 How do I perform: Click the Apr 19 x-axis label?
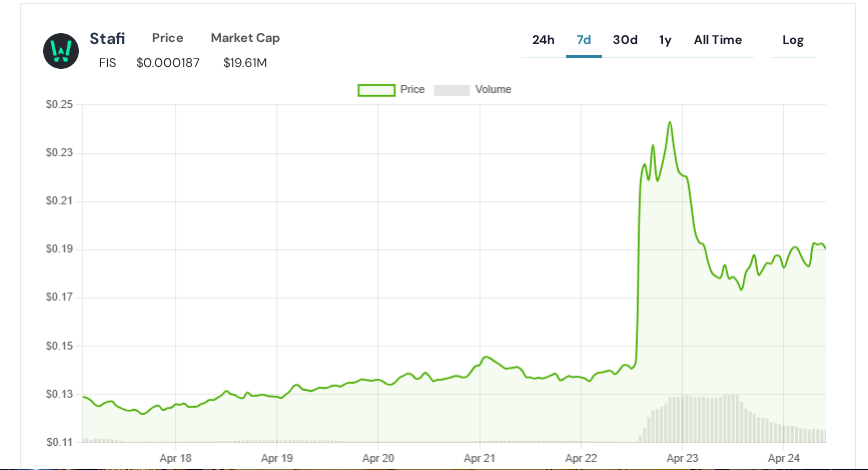tap(277, 458)
